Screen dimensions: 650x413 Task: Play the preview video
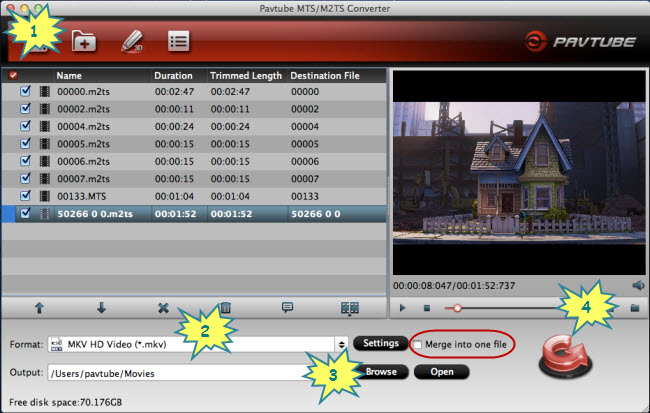tap(402, 308)
